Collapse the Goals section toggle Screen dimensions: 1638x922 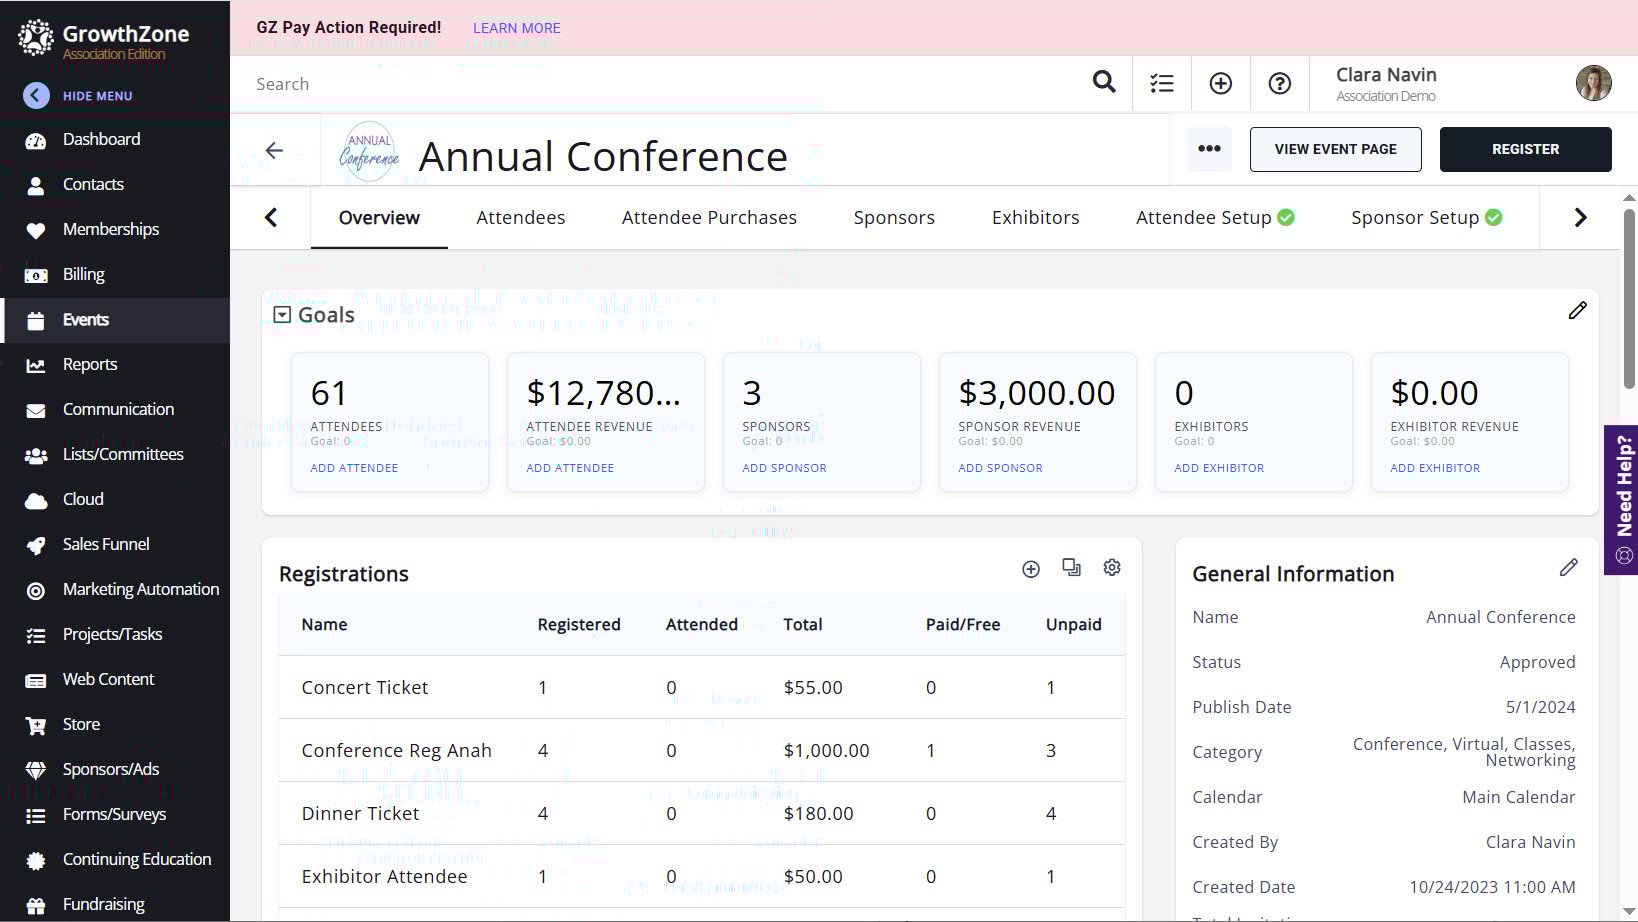(x=282, y=315)
